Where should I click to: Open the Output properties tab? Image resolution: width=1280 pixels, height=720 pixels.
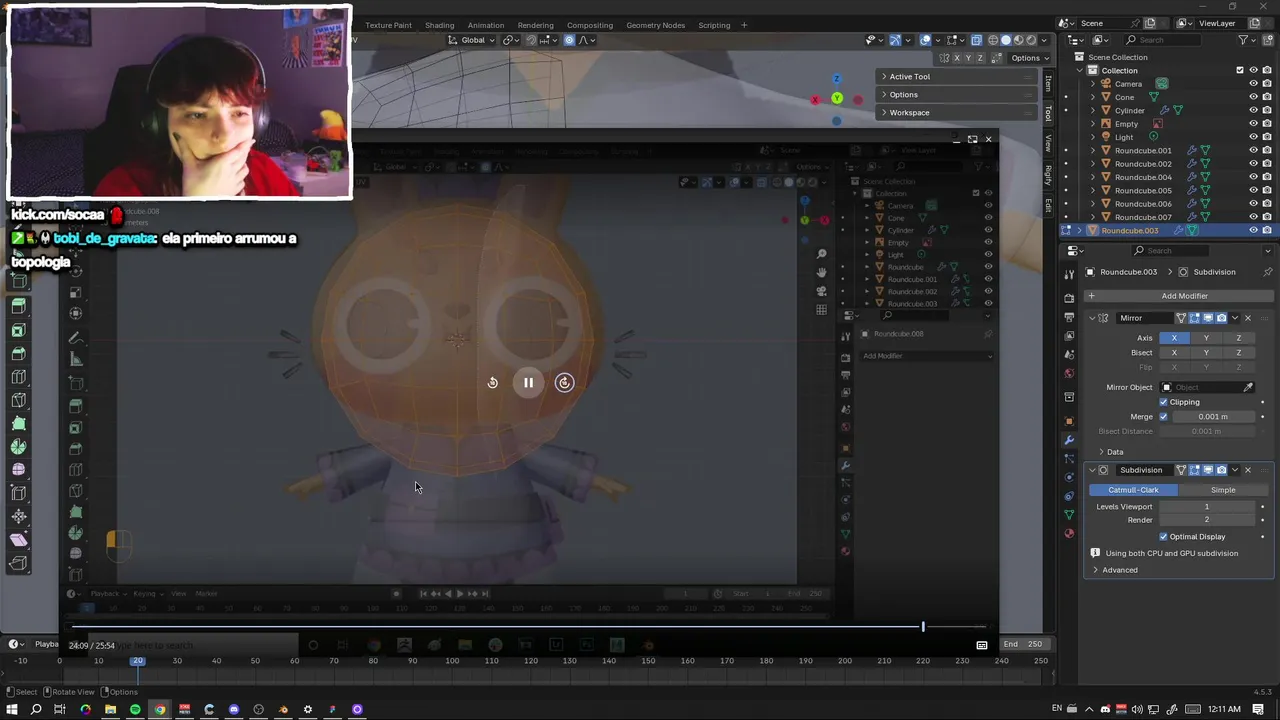1069,317
